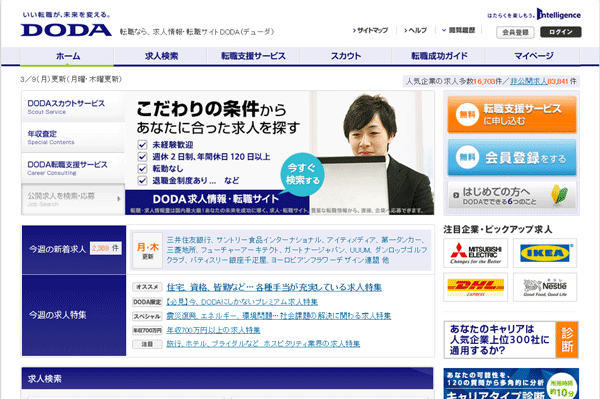Open the スカウト tab
The height and width of the screenshot is (399, 600).
tap(346, 56)
